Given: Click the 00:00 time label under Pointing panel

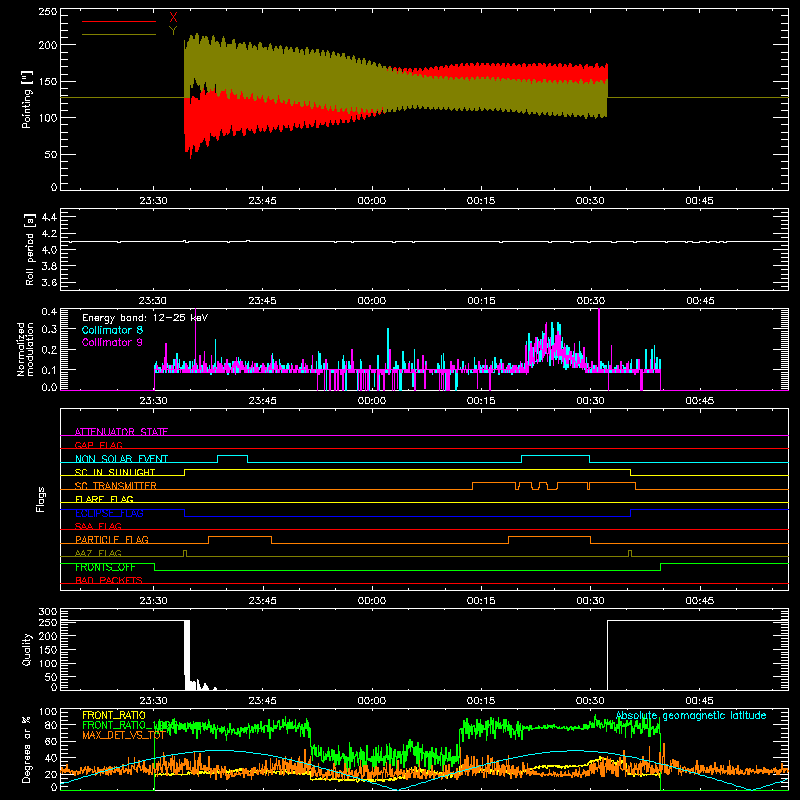Looking at the screenshot, I should [x=371, y=201].
